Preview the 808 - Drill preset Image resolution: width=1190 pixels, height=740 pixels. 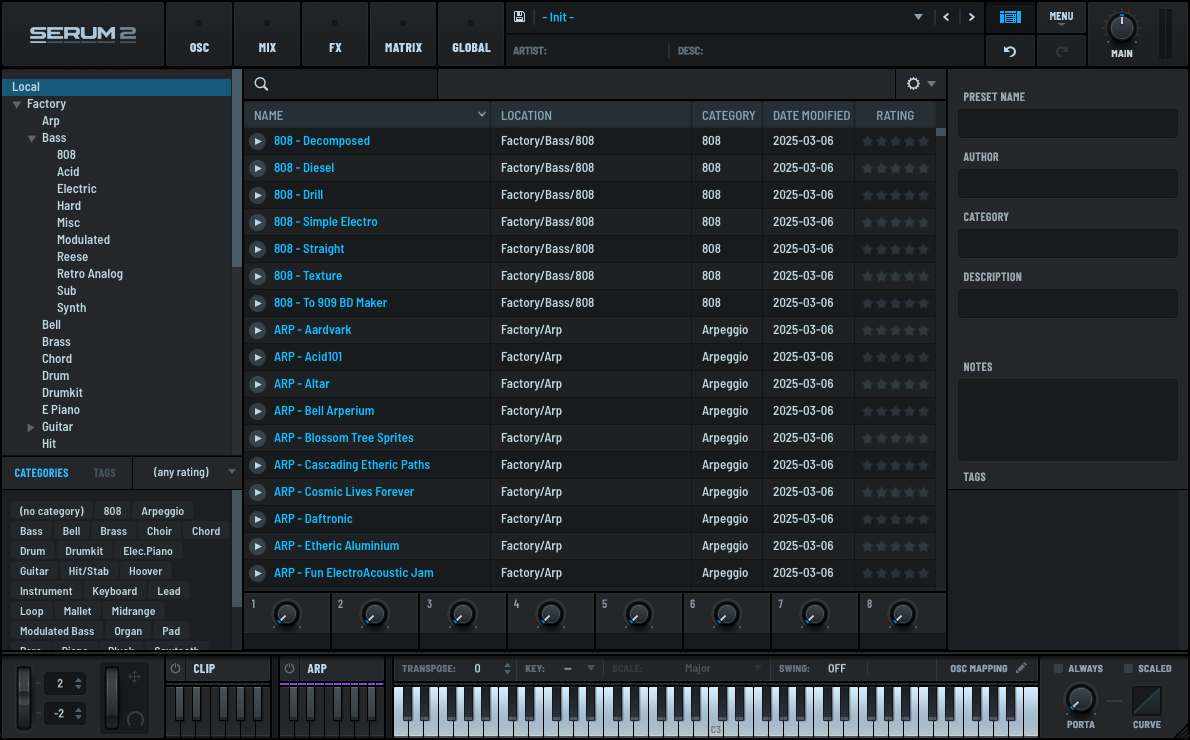pos(258,195)
